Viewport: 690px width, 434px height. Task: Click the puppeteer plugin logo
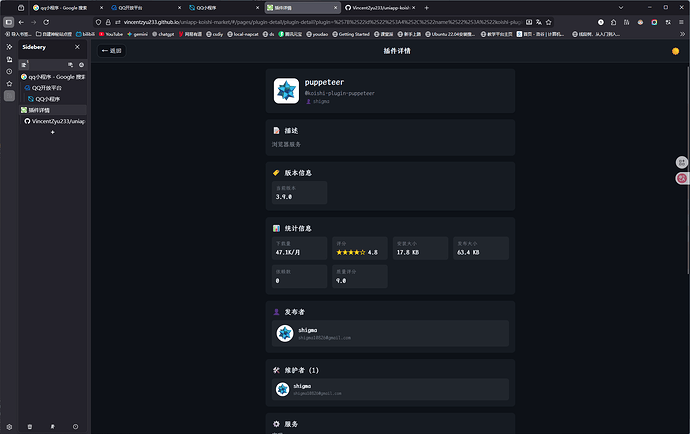pyautogui.click(x=287, y=91)
